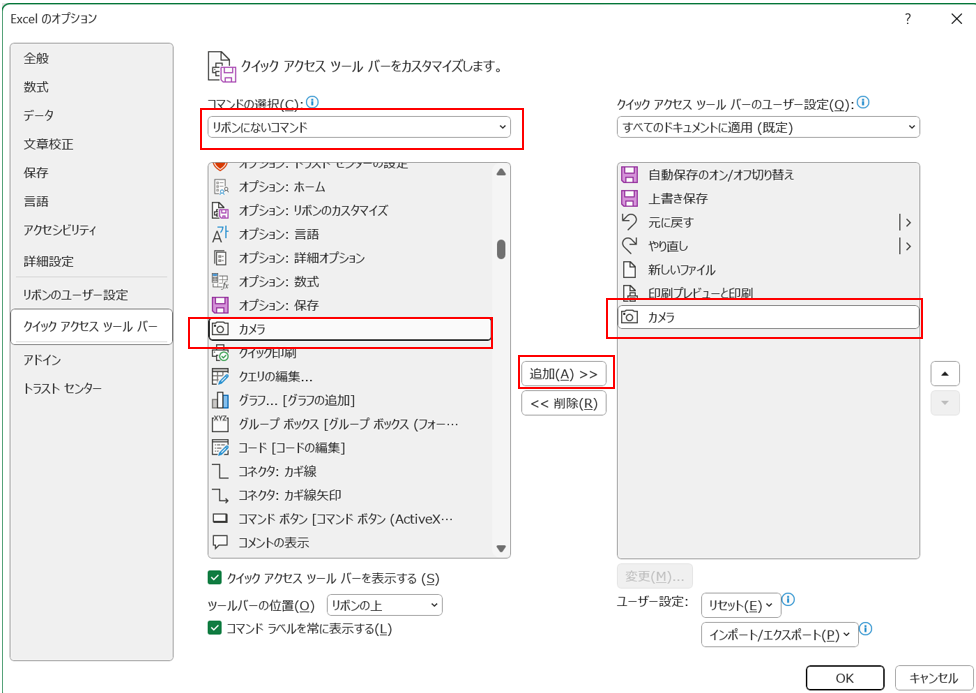Click the オプション: 保存 floppy icon
The width and height of the screenshot is (976, 693).
pyautogui.click(x=220, y=305)
